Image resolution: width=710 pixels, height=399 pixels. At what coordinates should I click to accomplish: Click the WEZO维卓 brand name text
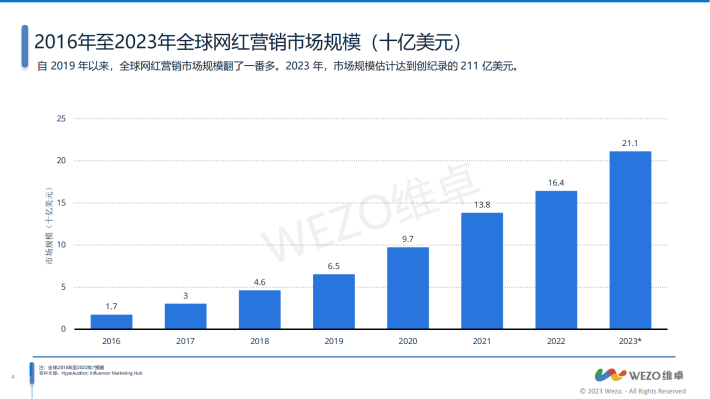tap(656, 375)
